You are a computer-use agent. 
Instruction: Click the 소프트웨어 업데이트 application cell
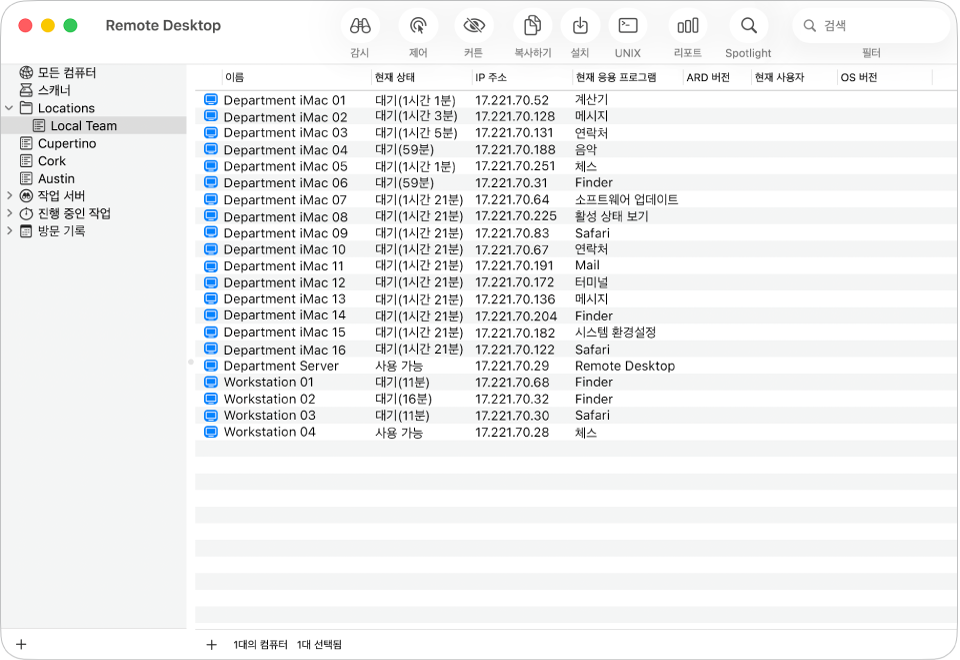(626, 200)
